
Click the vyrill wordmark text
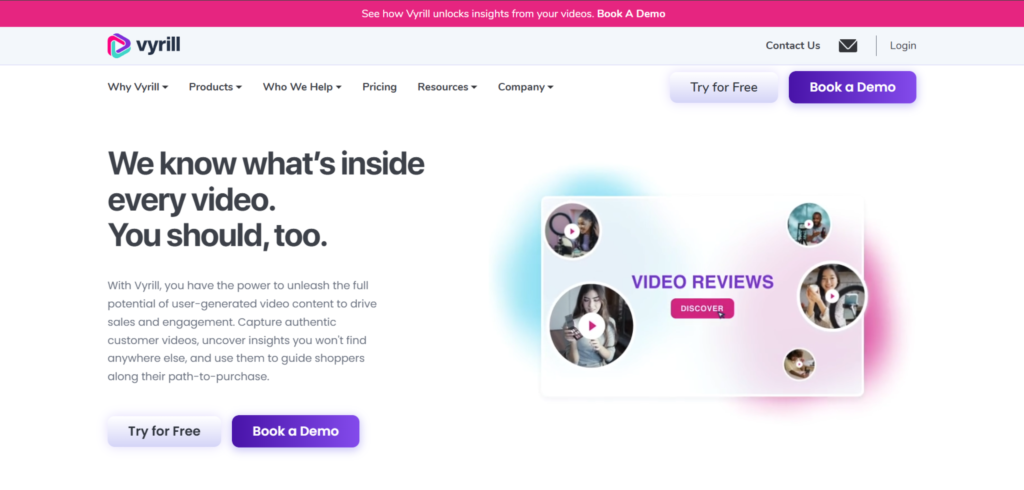point(159,46)
